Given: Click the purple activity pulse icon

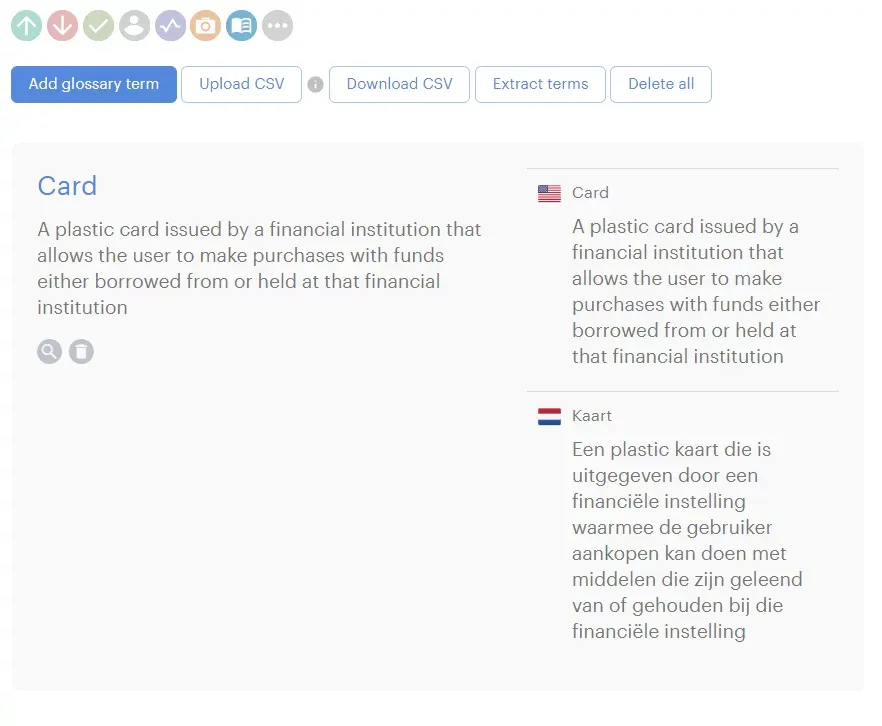Looking at the screenshot, I should point(170,26).
